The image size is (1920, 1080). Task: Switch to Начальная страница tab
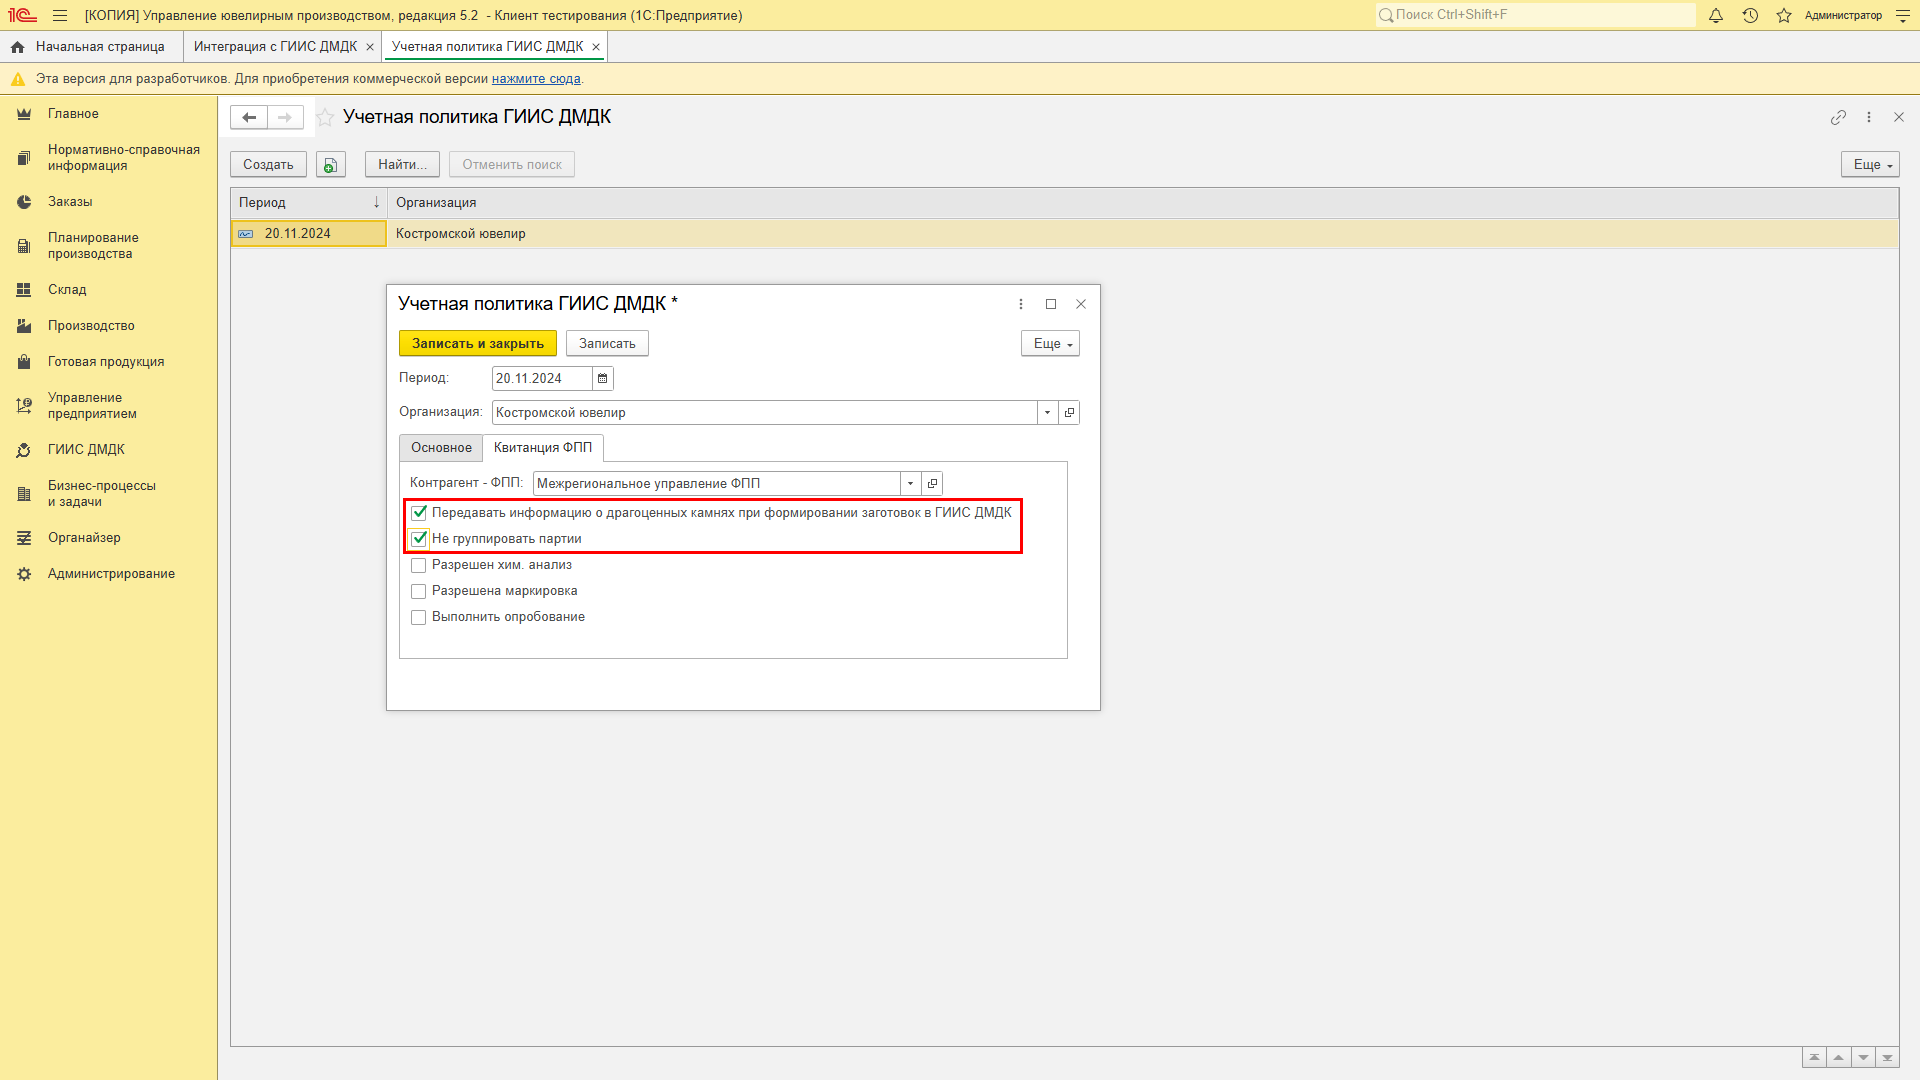click(91, 47)
